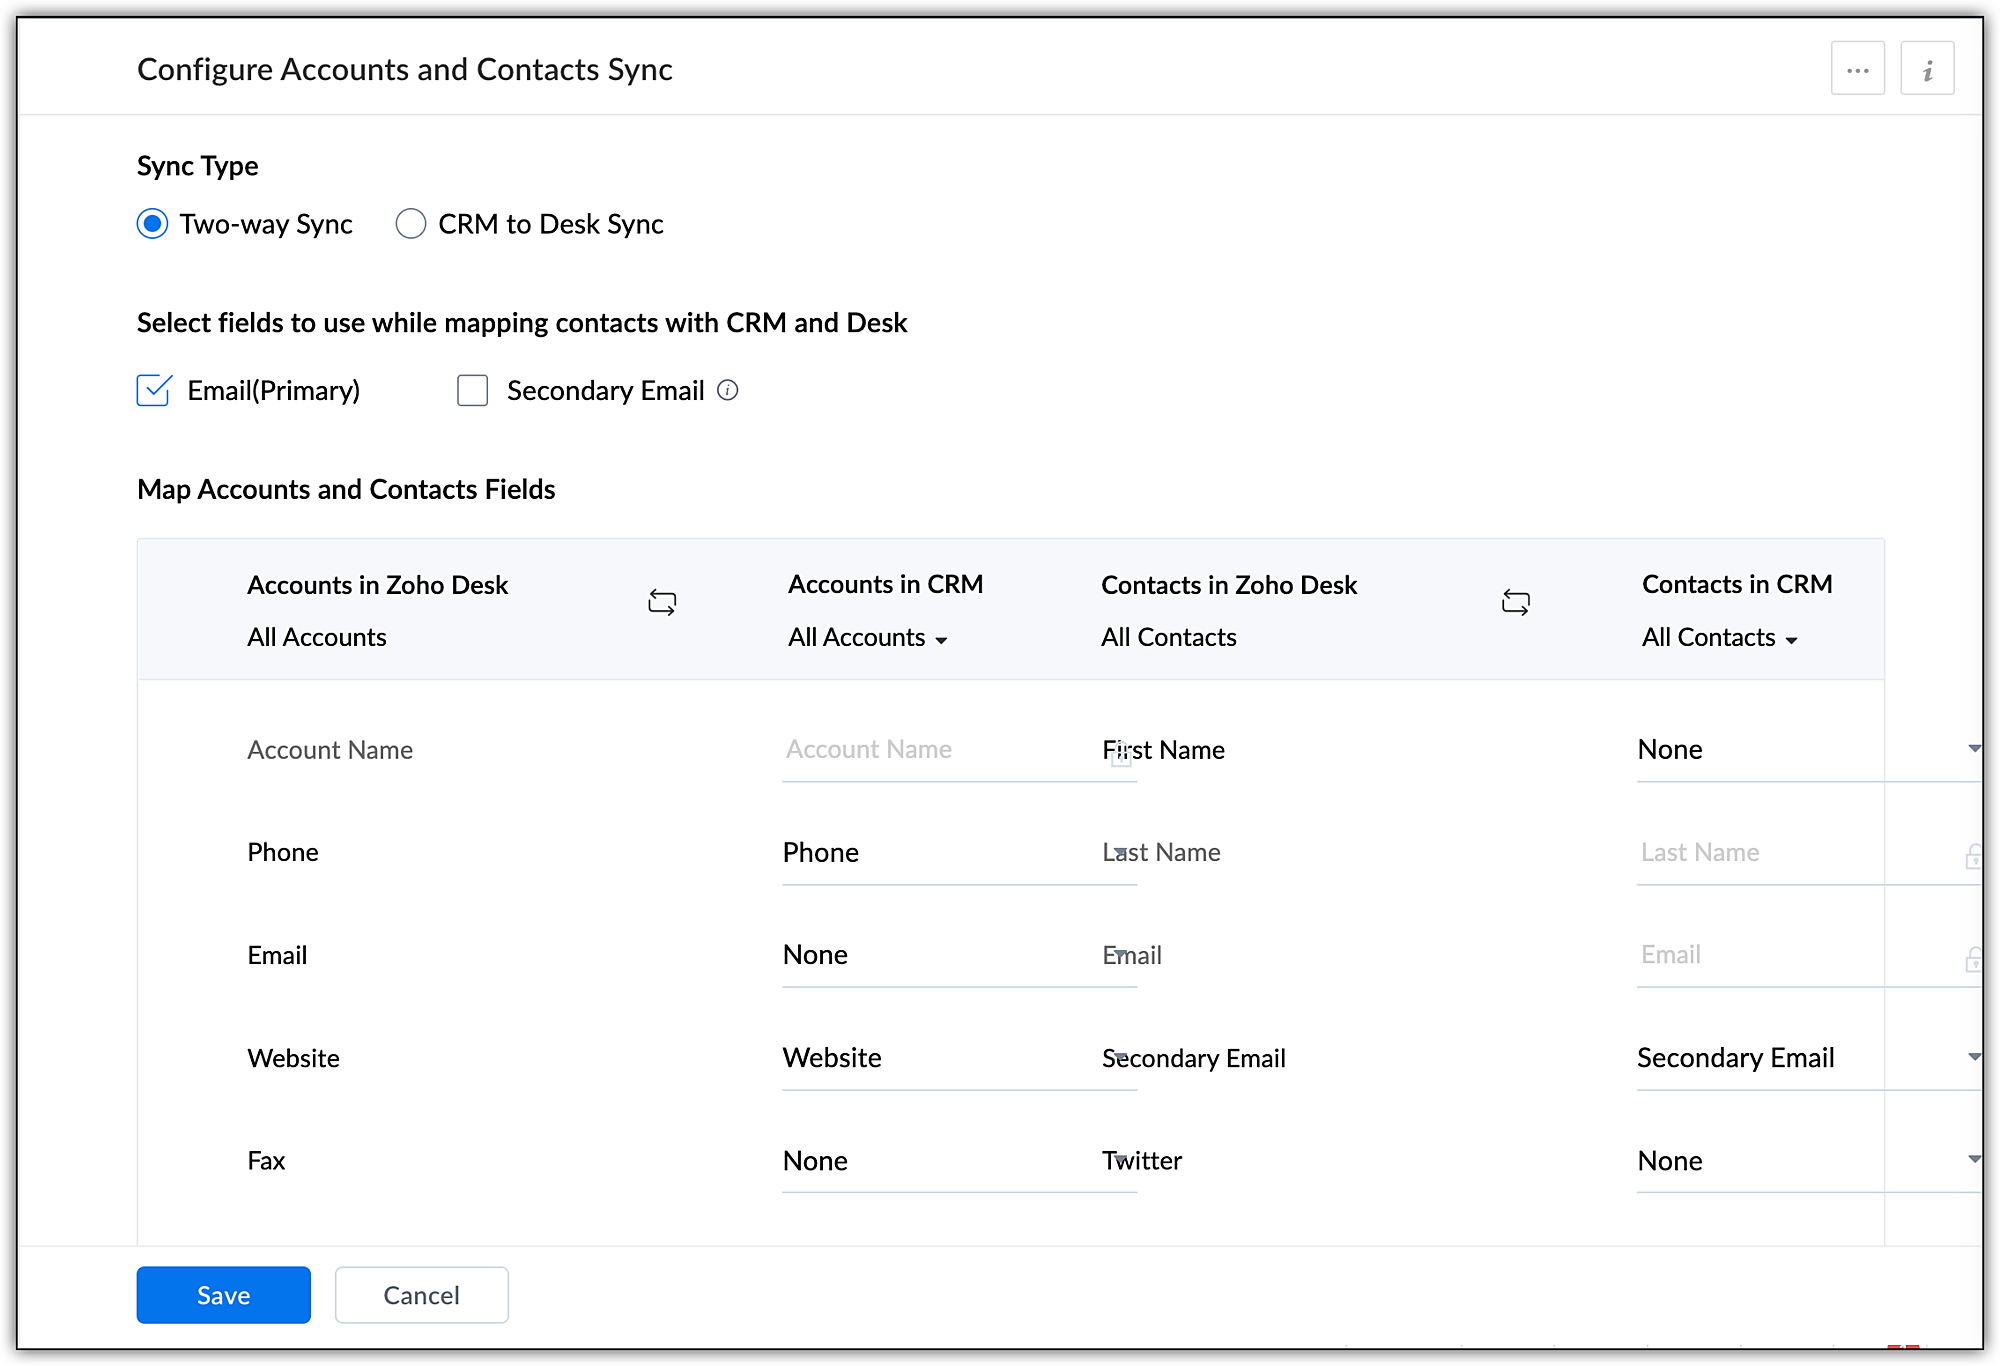Open All Accounts dropdown under Accounts in CRM

867,638
